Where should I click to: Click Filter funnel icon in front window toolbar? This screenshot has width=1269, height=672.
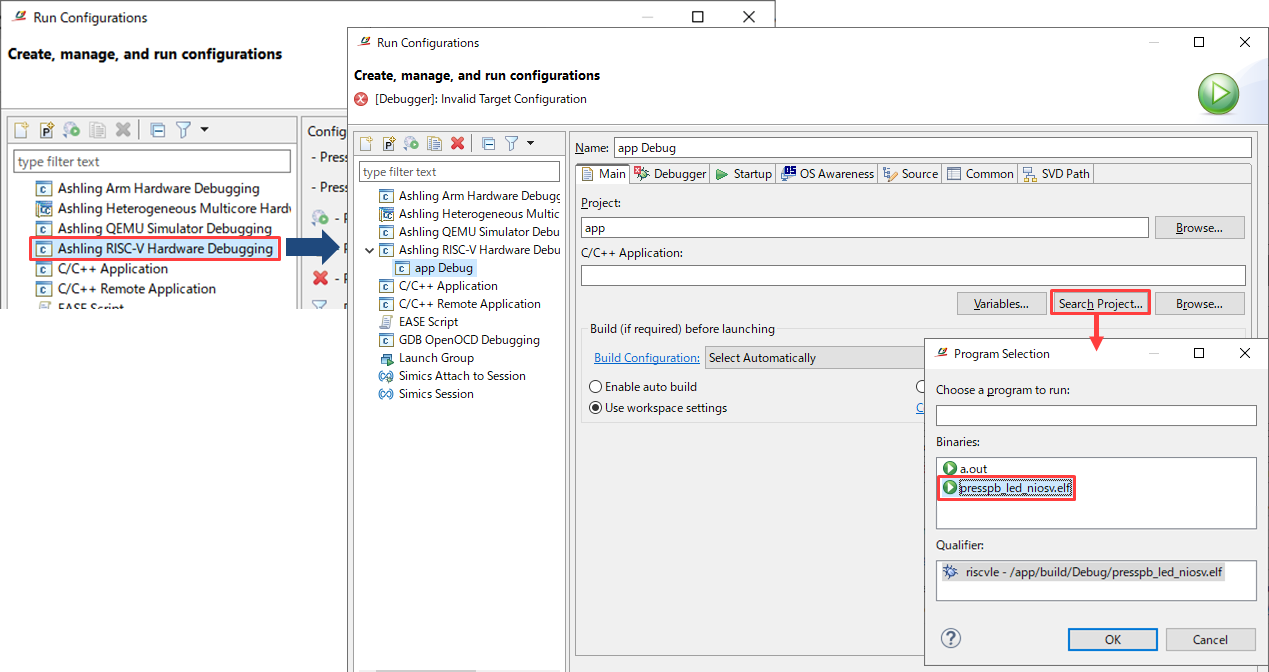(x=511, y=143)
